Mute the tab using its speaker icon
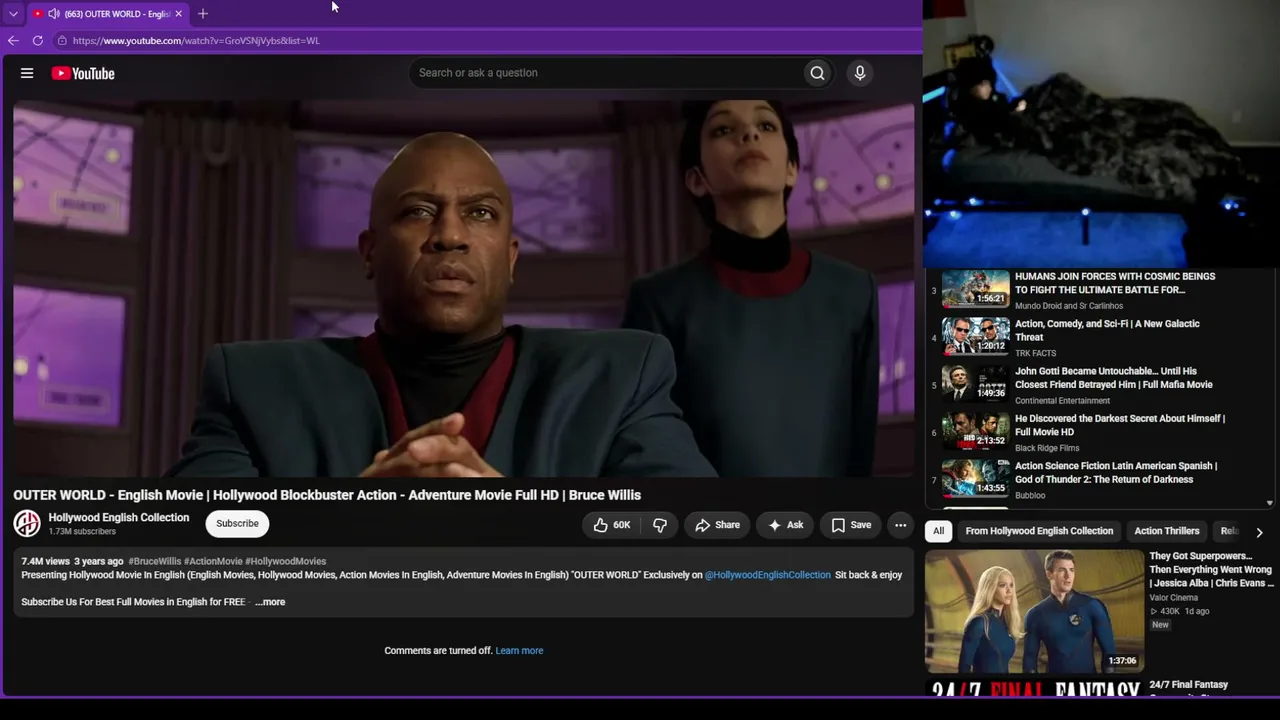This screenshot has width=1280, height=720. pos(53,14)
